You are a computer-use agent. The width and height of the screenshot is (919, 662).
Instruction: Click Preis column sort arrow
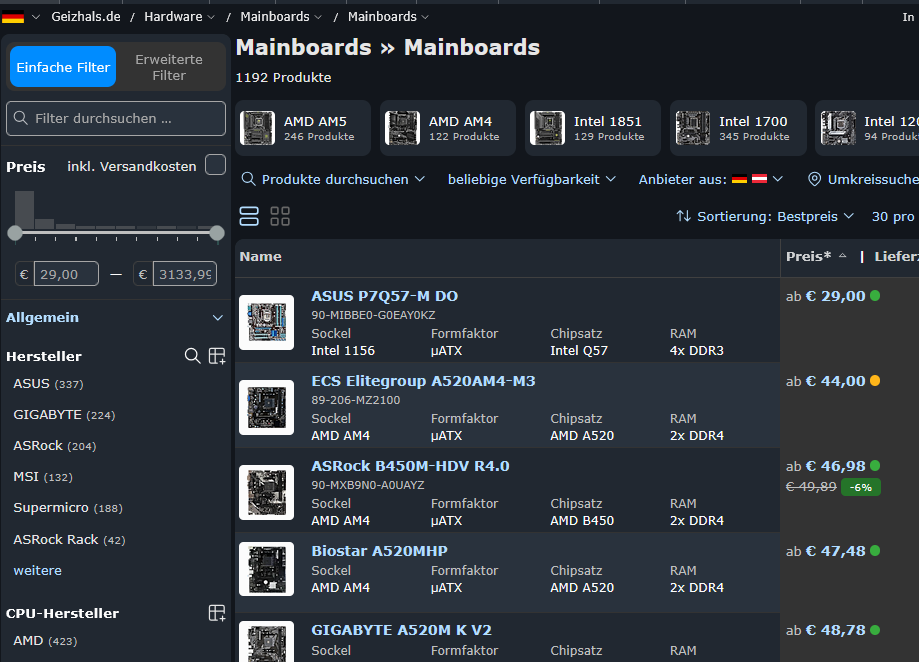[x=842, y=256]
